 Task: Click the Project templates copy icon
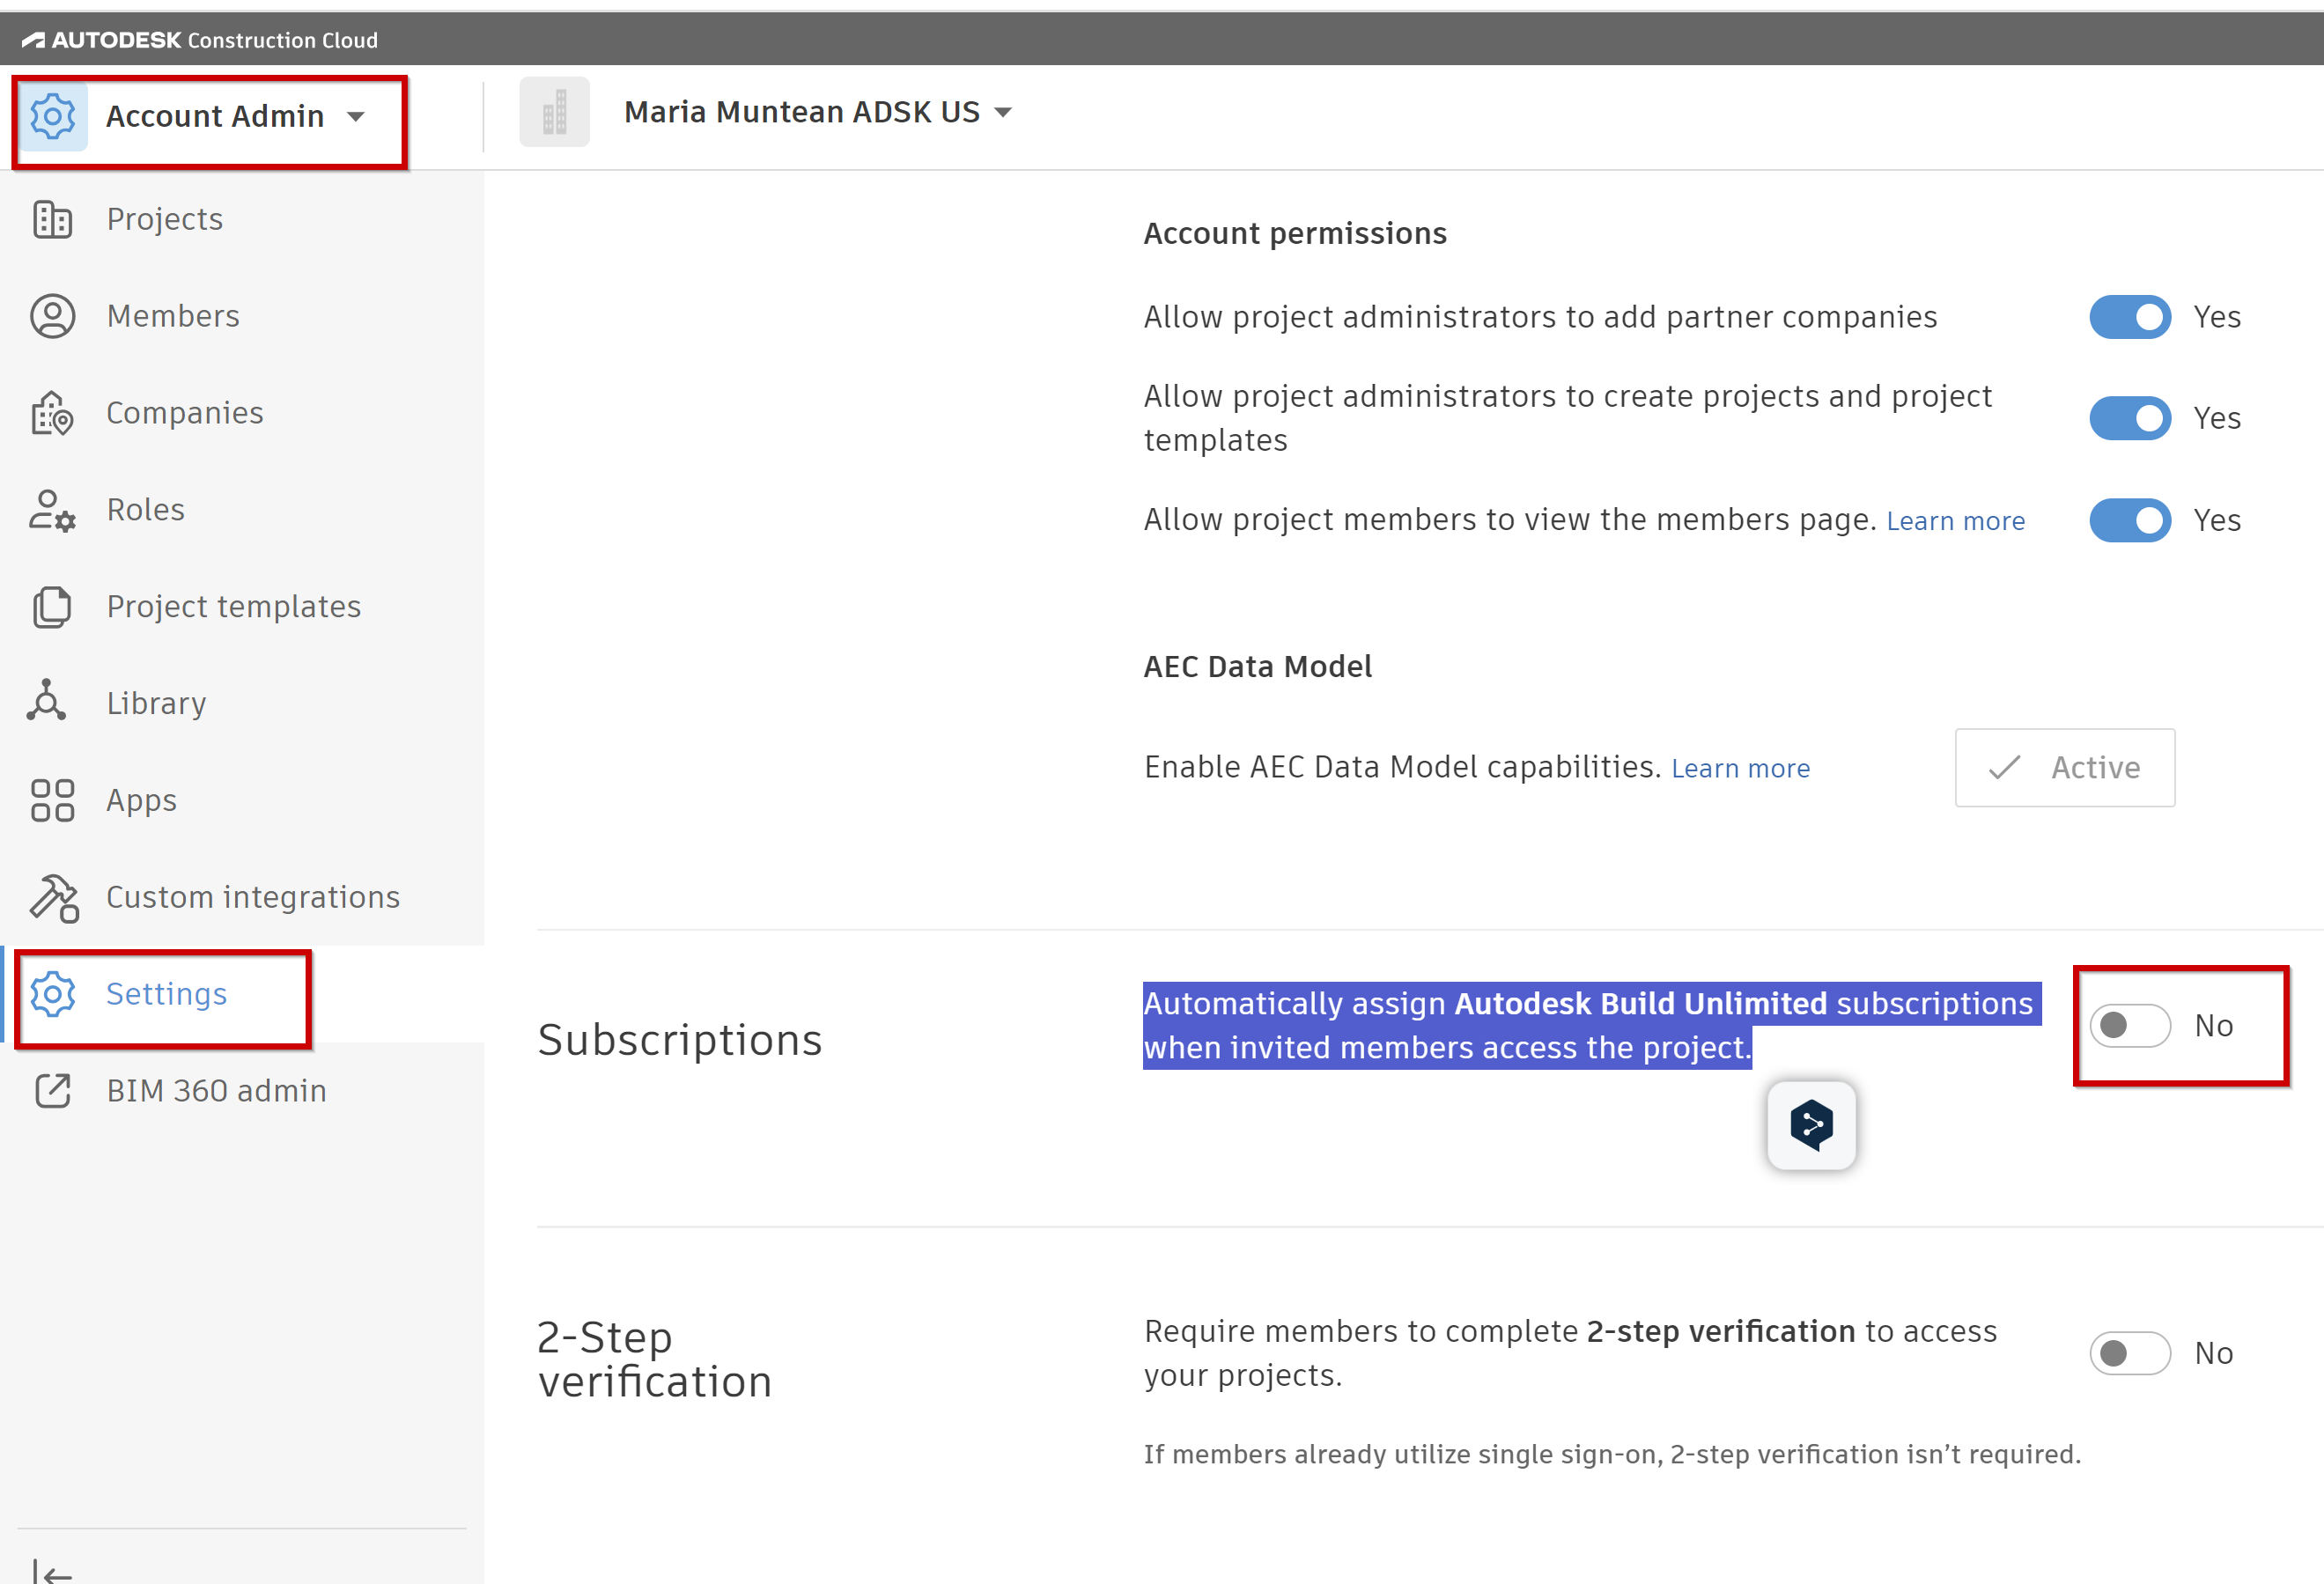[52, 607]
